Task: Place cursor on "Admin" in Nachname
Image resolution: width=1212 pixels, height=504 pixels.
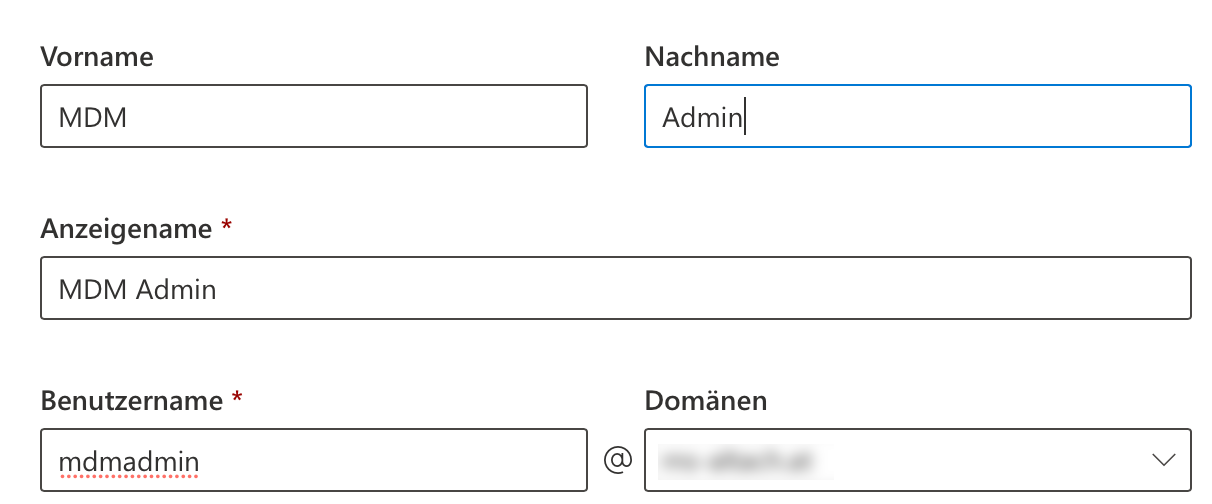Action: tap(701, 118)
